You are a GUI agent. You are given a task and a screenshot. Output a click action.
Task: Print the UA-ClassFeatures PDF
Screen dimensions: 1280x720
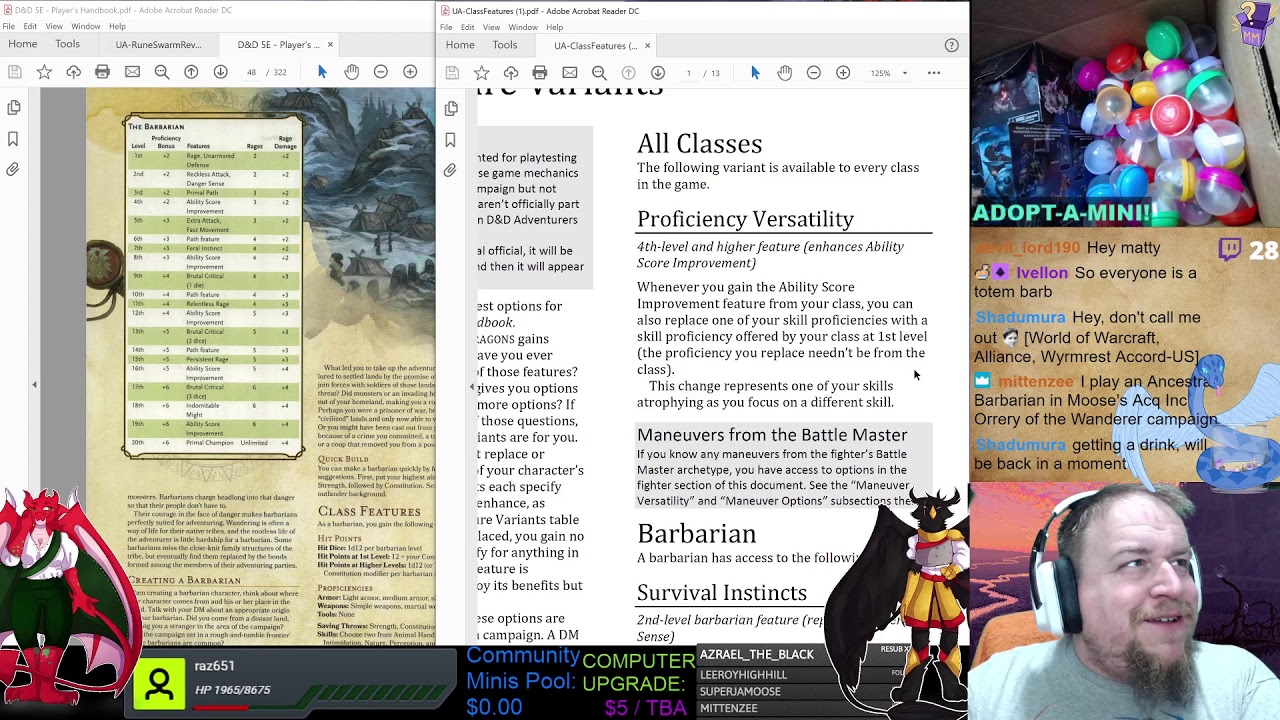tap(540, 72)
